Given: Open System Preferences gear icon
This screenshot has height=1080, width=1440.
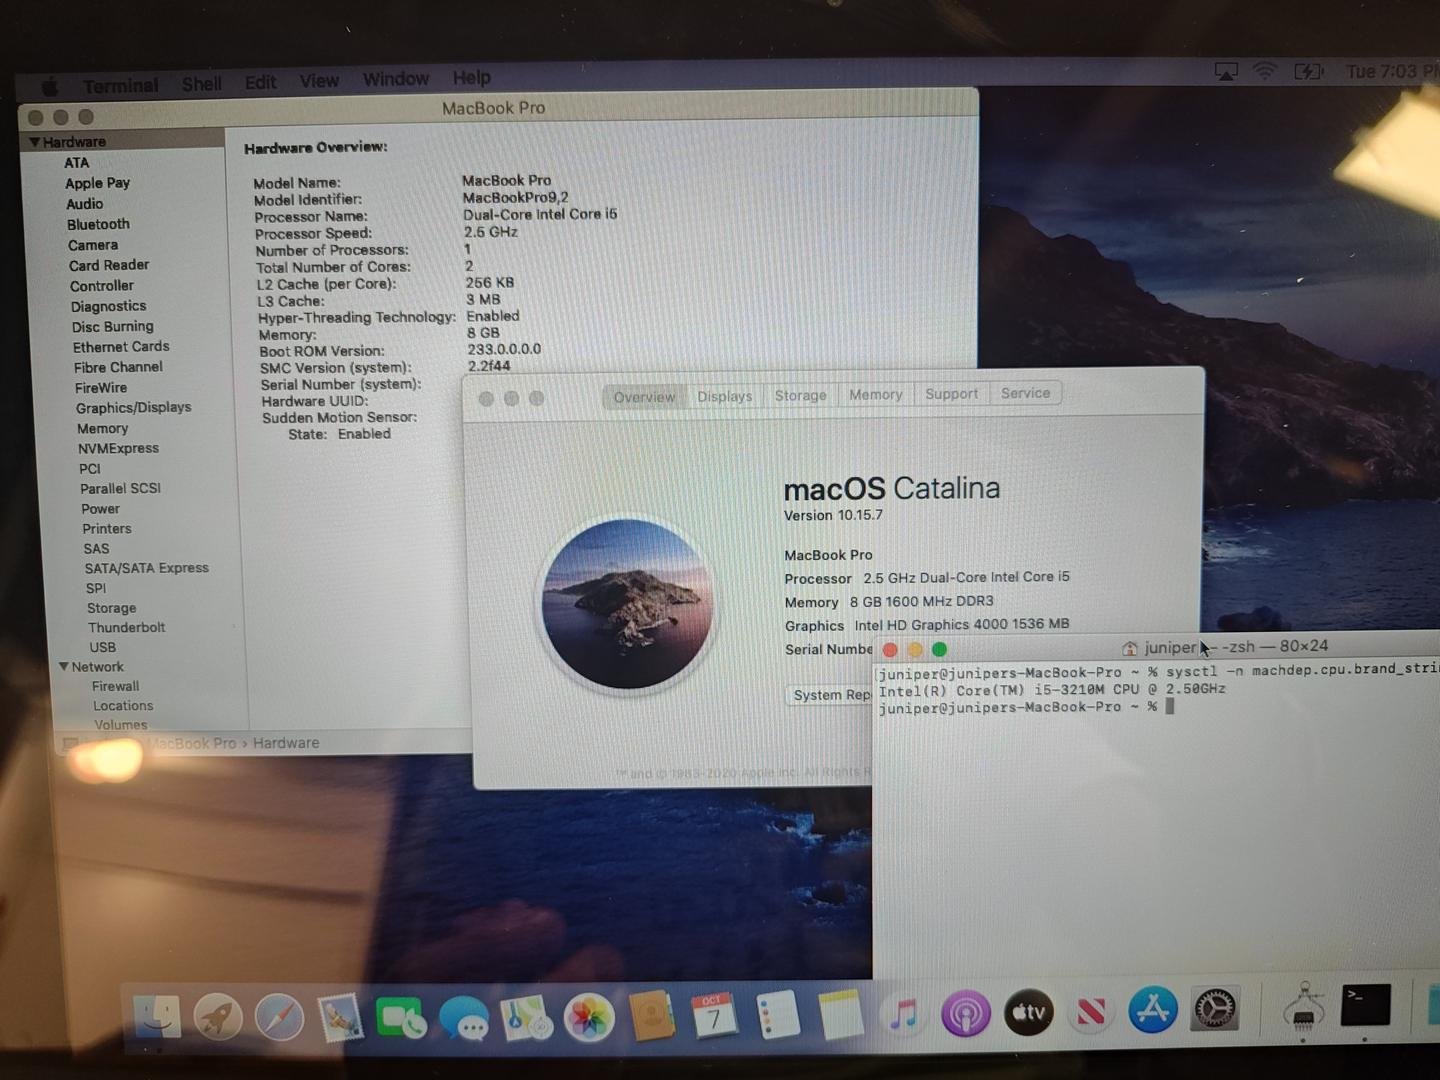Looking at the screenshot, I should point(1215,1010).
